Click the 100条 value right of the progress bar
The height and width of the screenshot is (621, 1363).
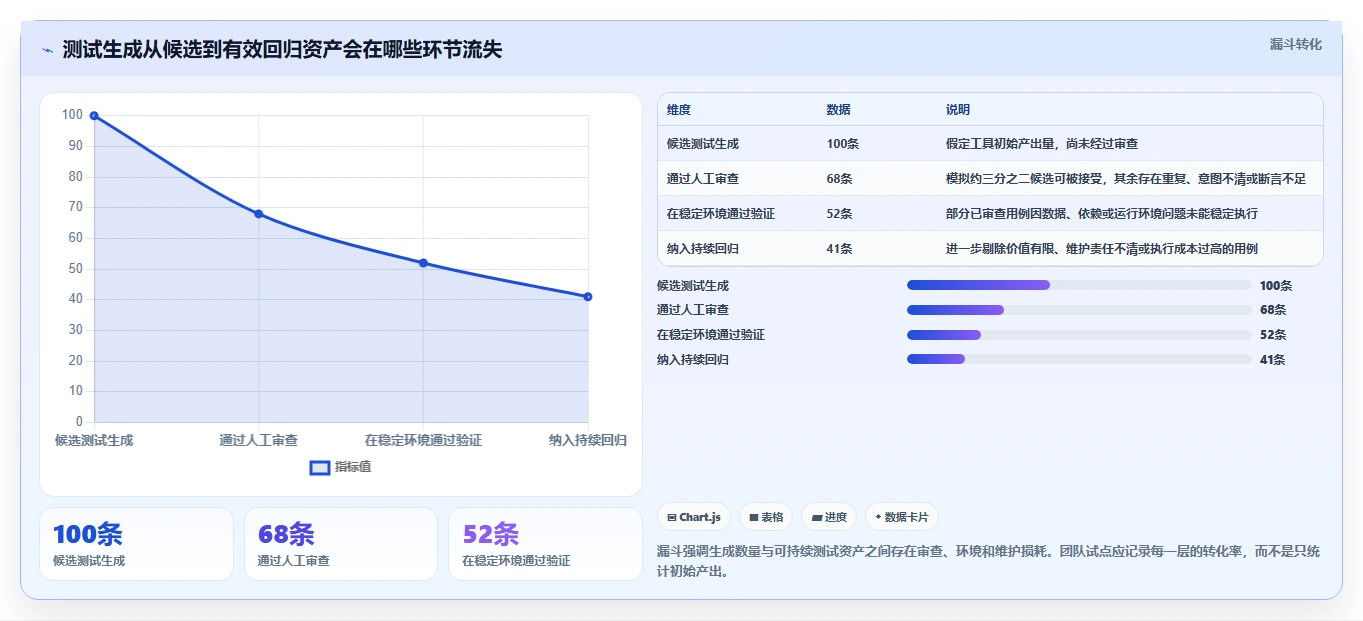(x=1276, y=285)
